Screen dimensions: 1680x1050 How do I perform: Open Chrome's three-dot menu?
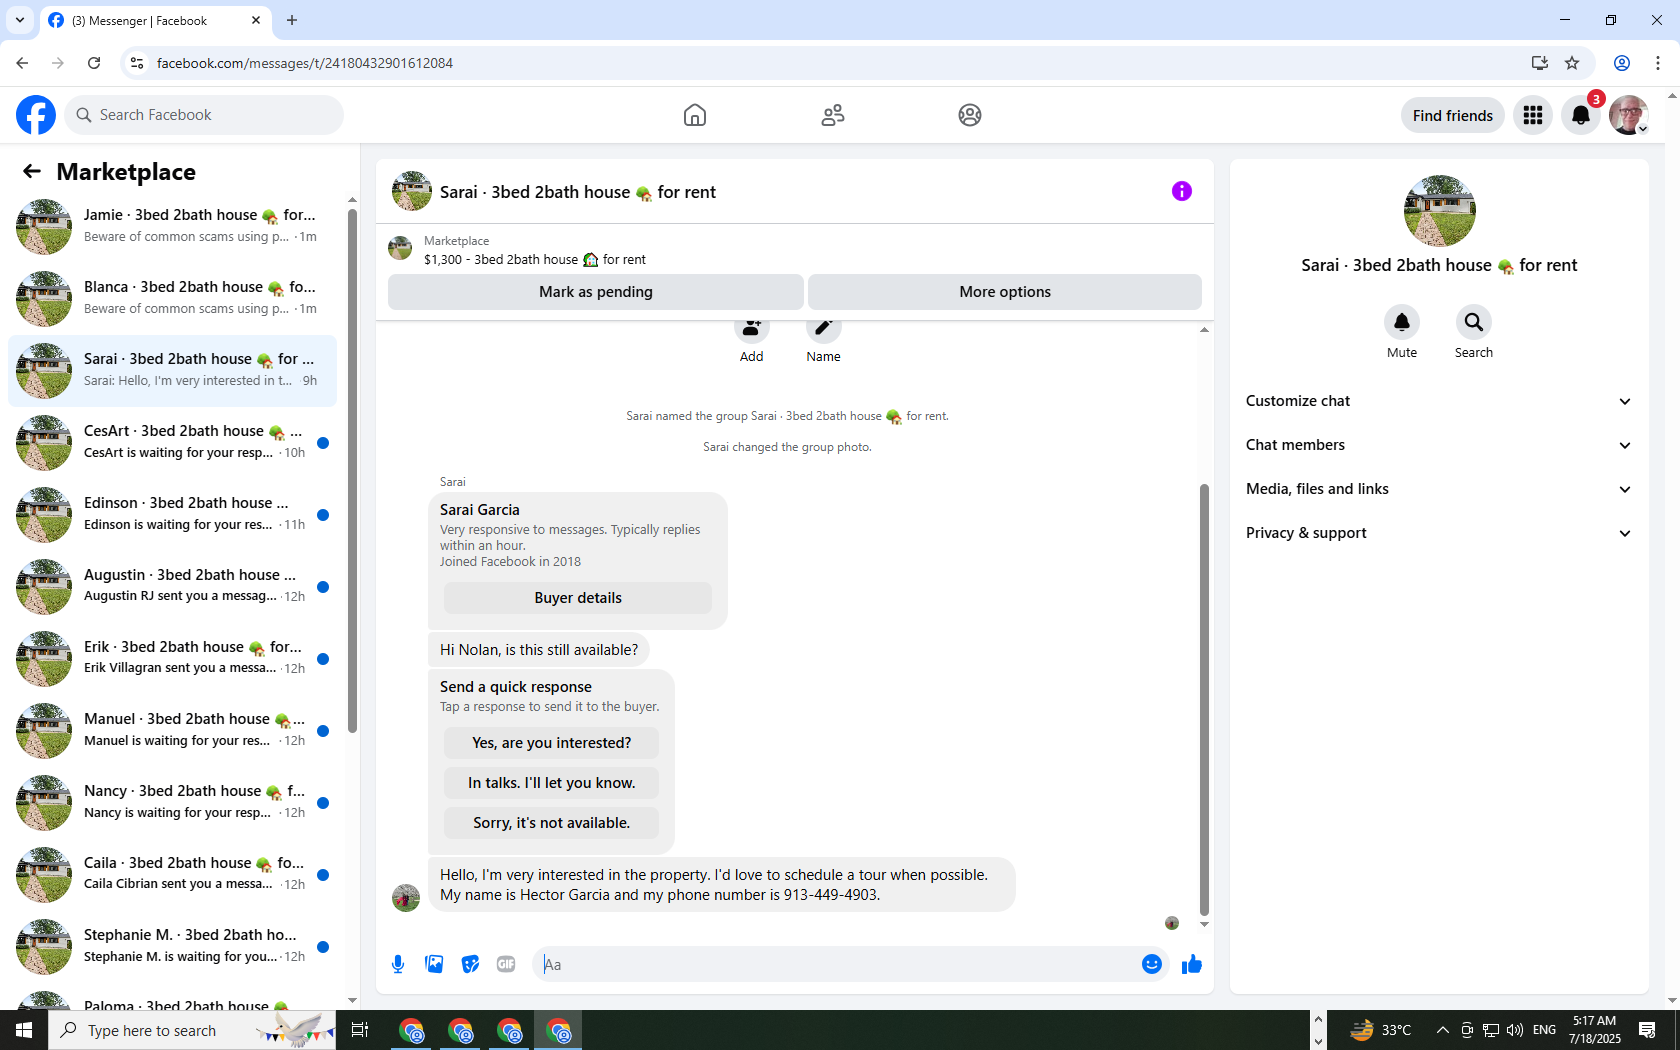[1658, 63]
